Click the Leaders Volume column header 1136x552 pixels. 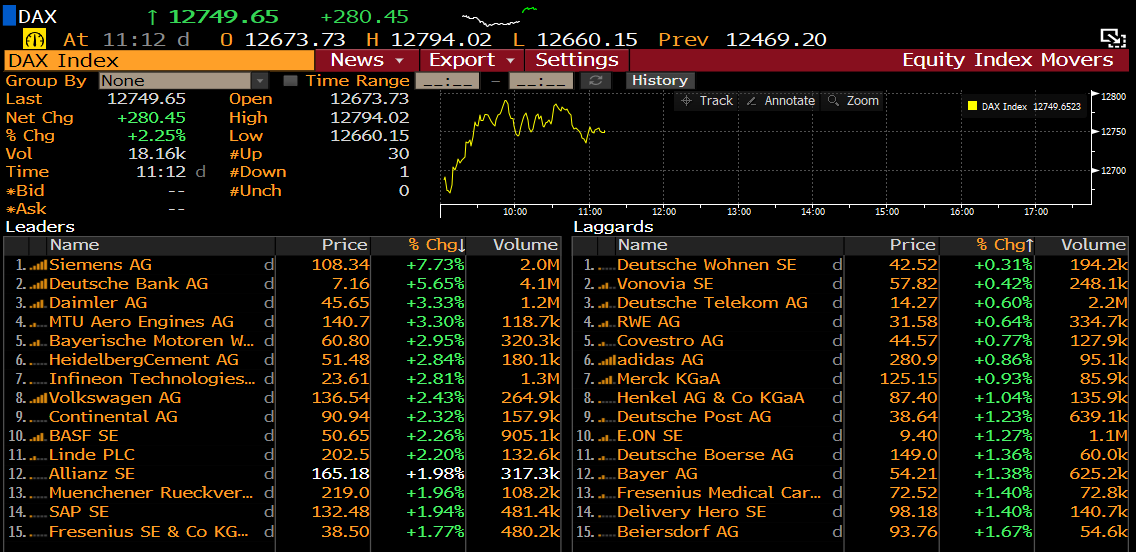515,246
